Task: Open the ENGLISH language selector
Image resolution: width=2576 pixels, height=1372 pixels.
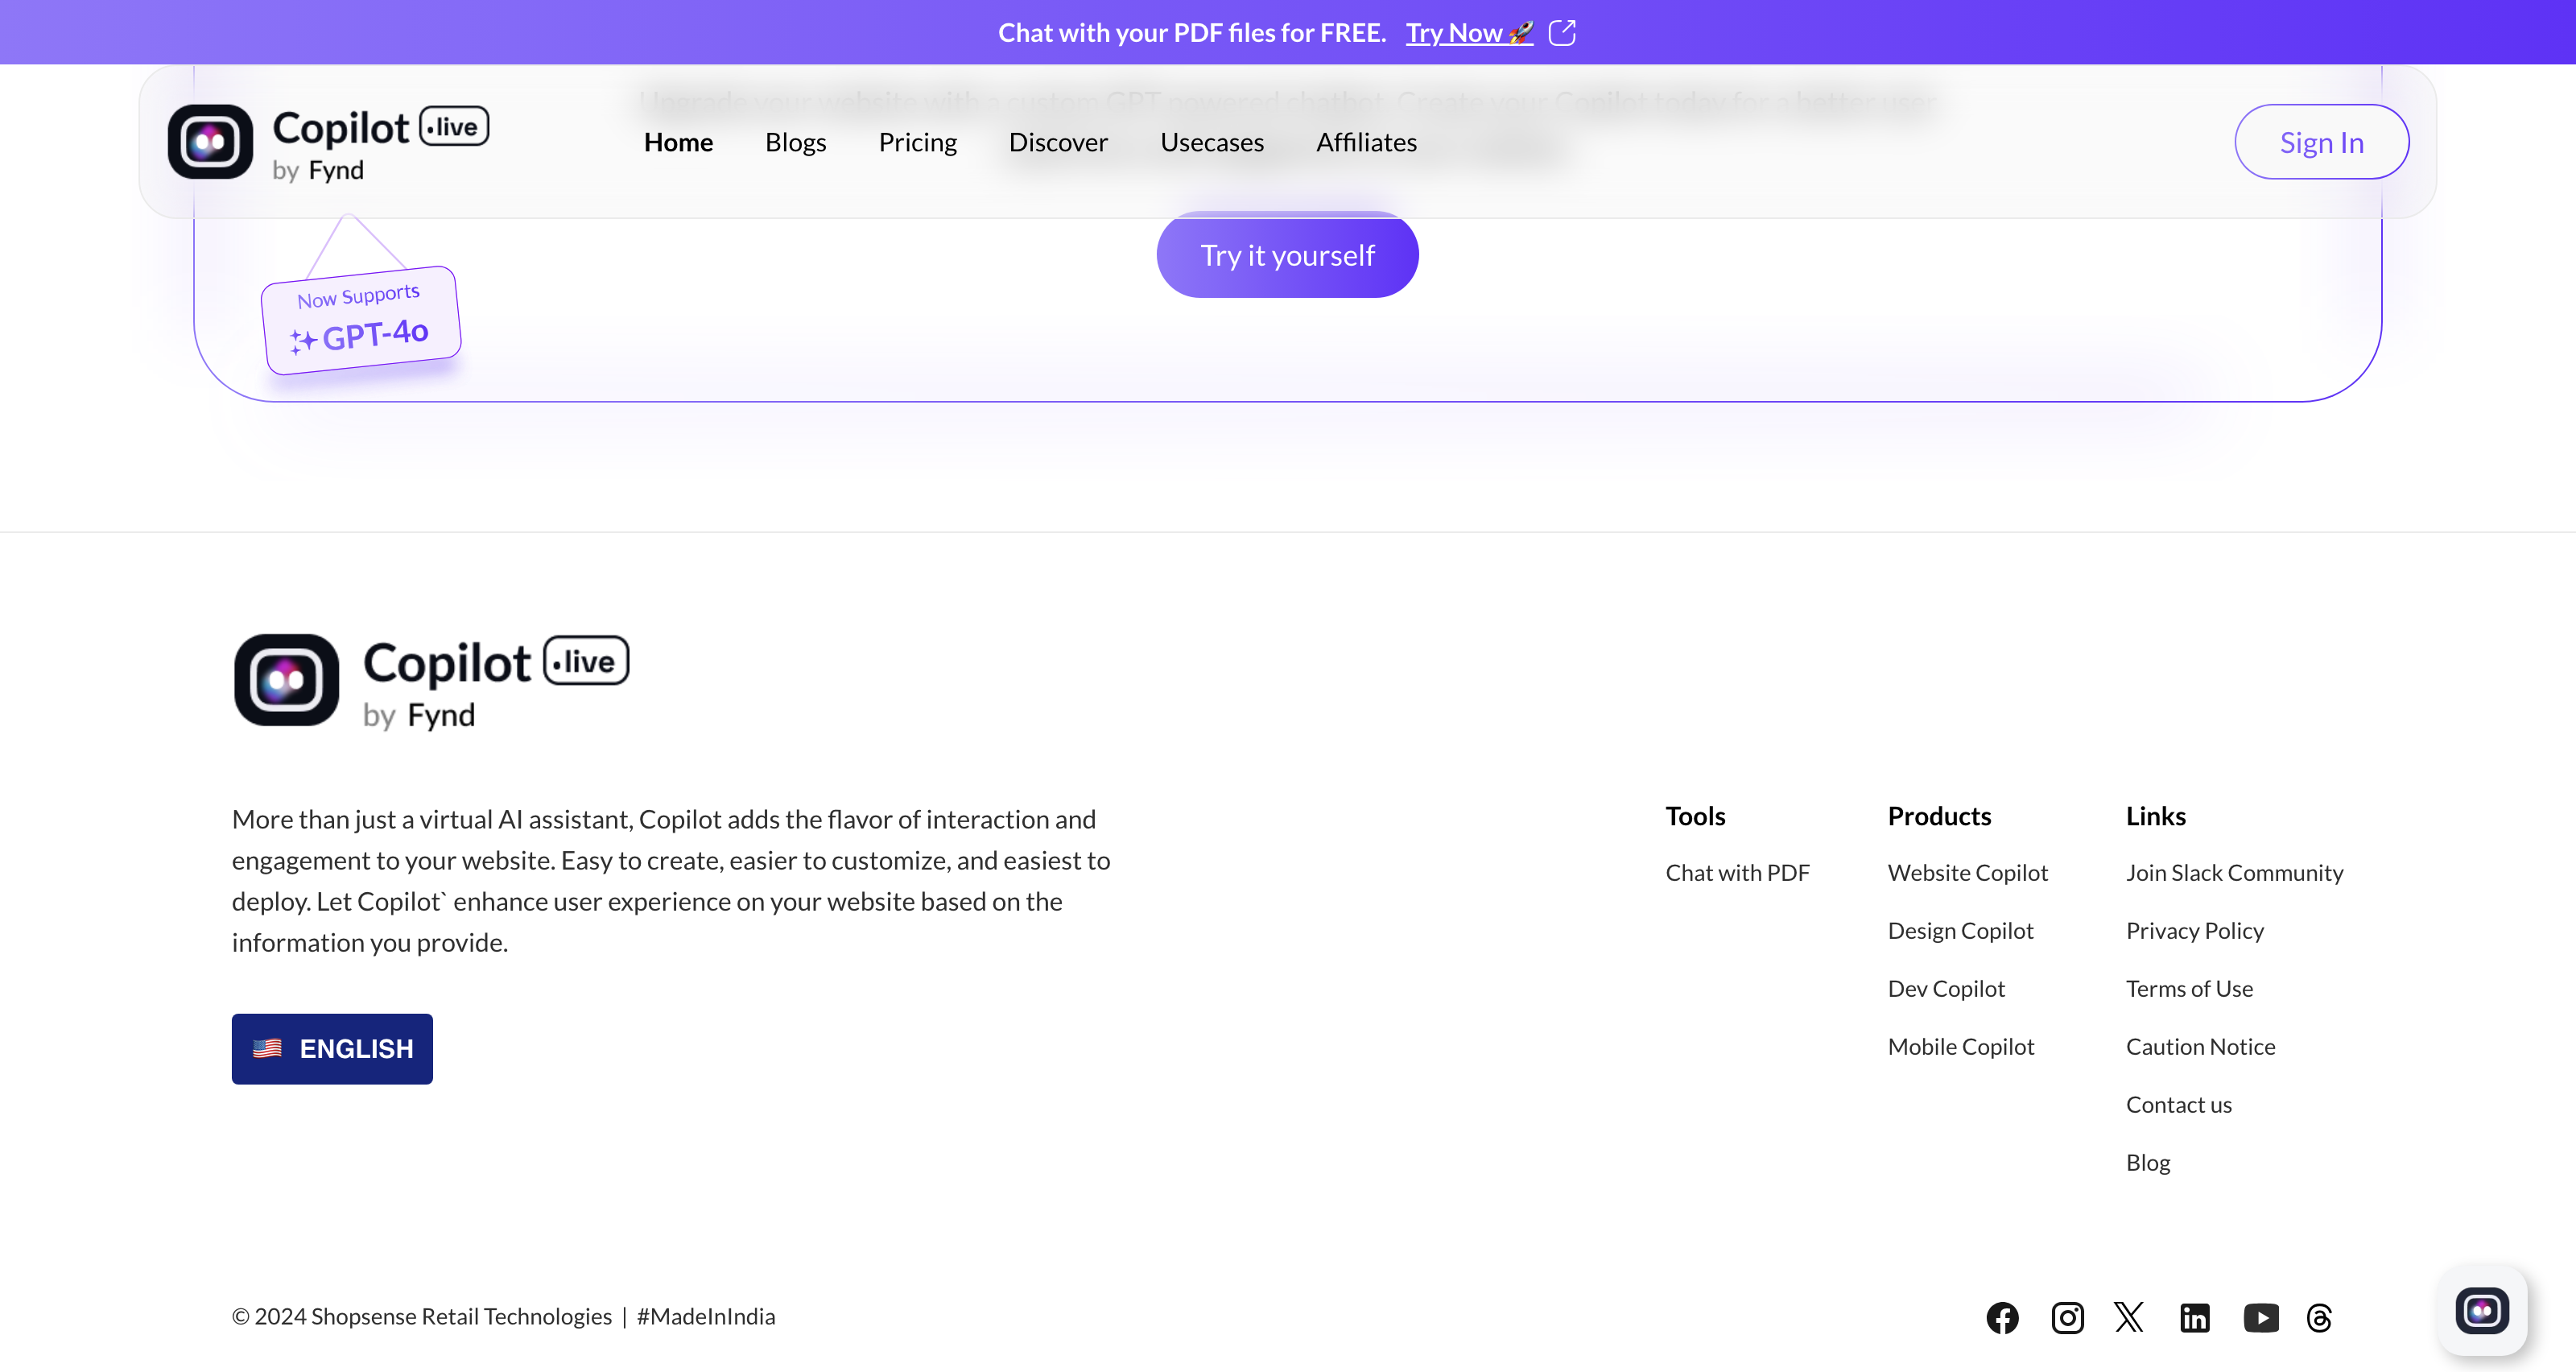Action: (332, 1049)
